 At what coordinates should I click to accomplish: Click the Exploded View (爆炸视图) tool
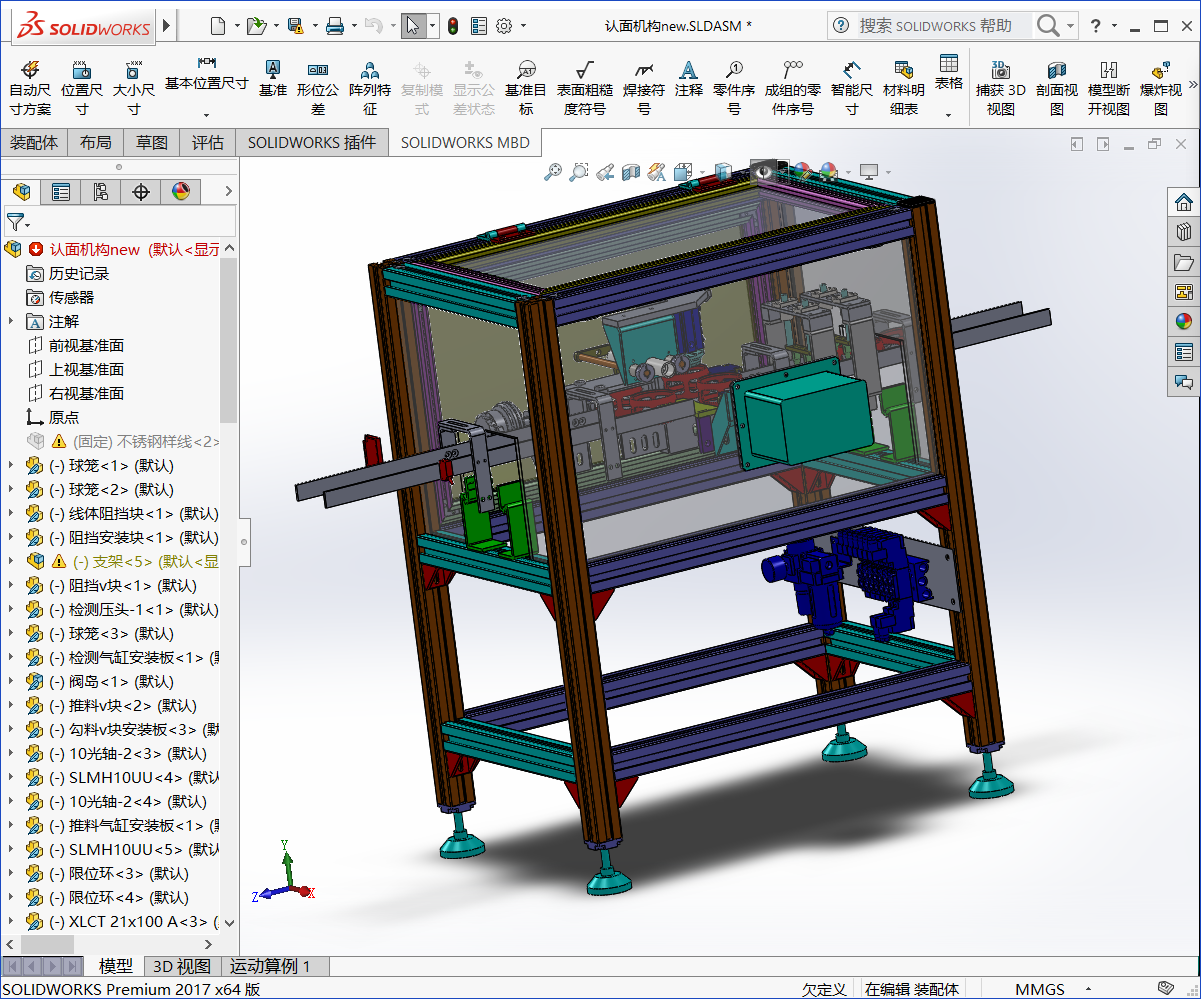click(1161, 89)
